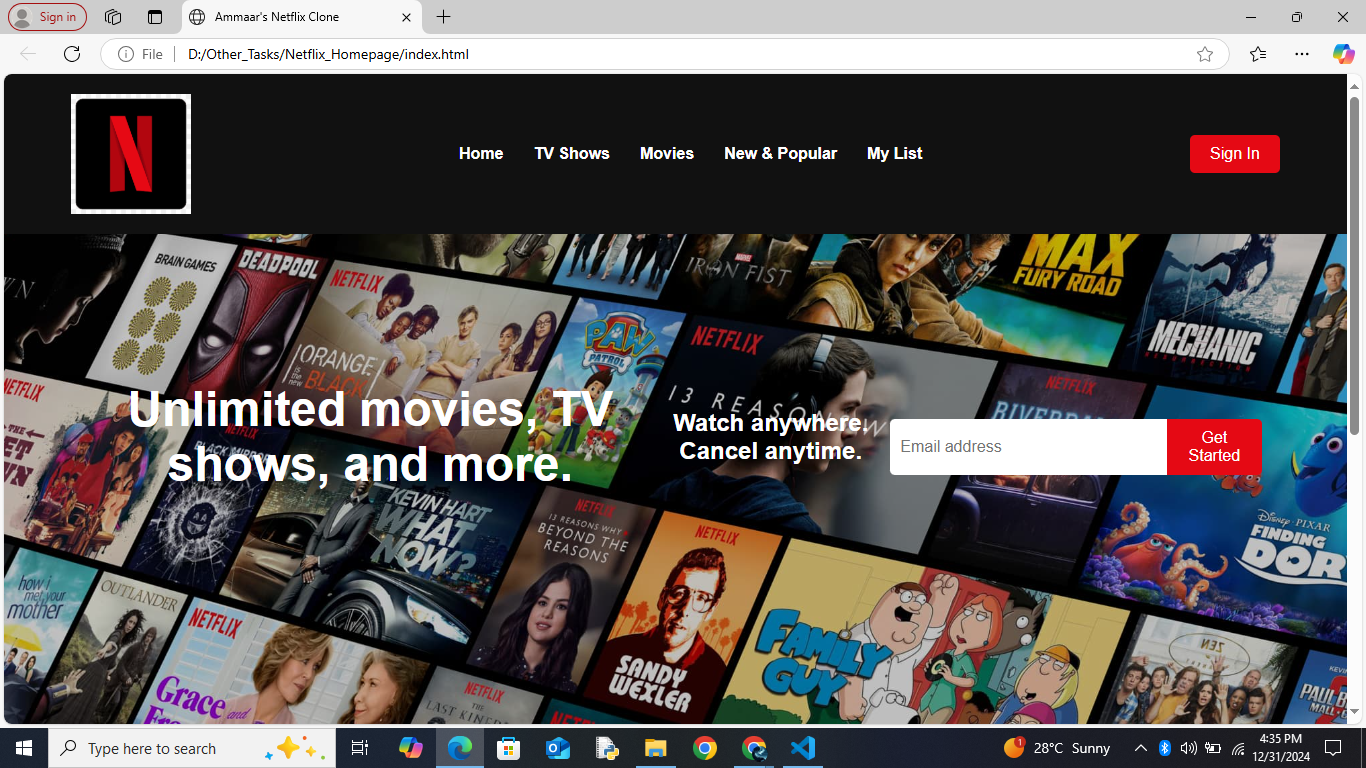Click the 'Watch anywhere. Cancel anytime.' text

771,437
